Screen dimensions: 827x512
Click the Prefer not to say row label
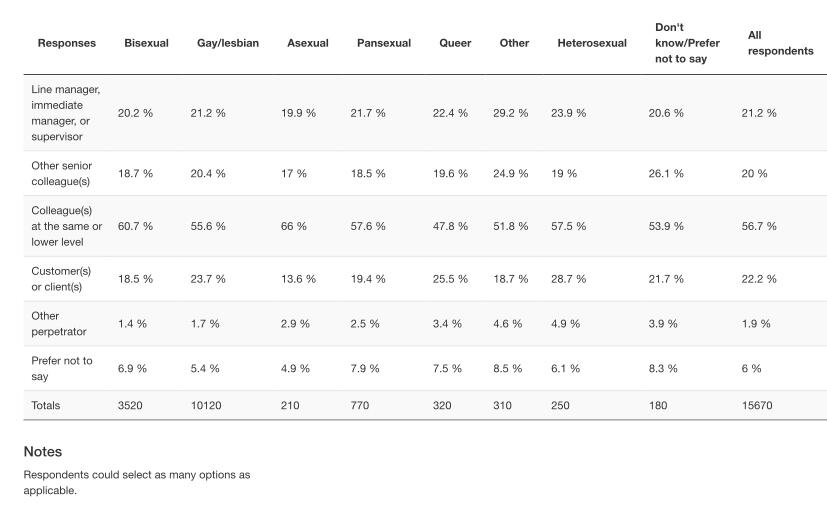click(62, 368)
